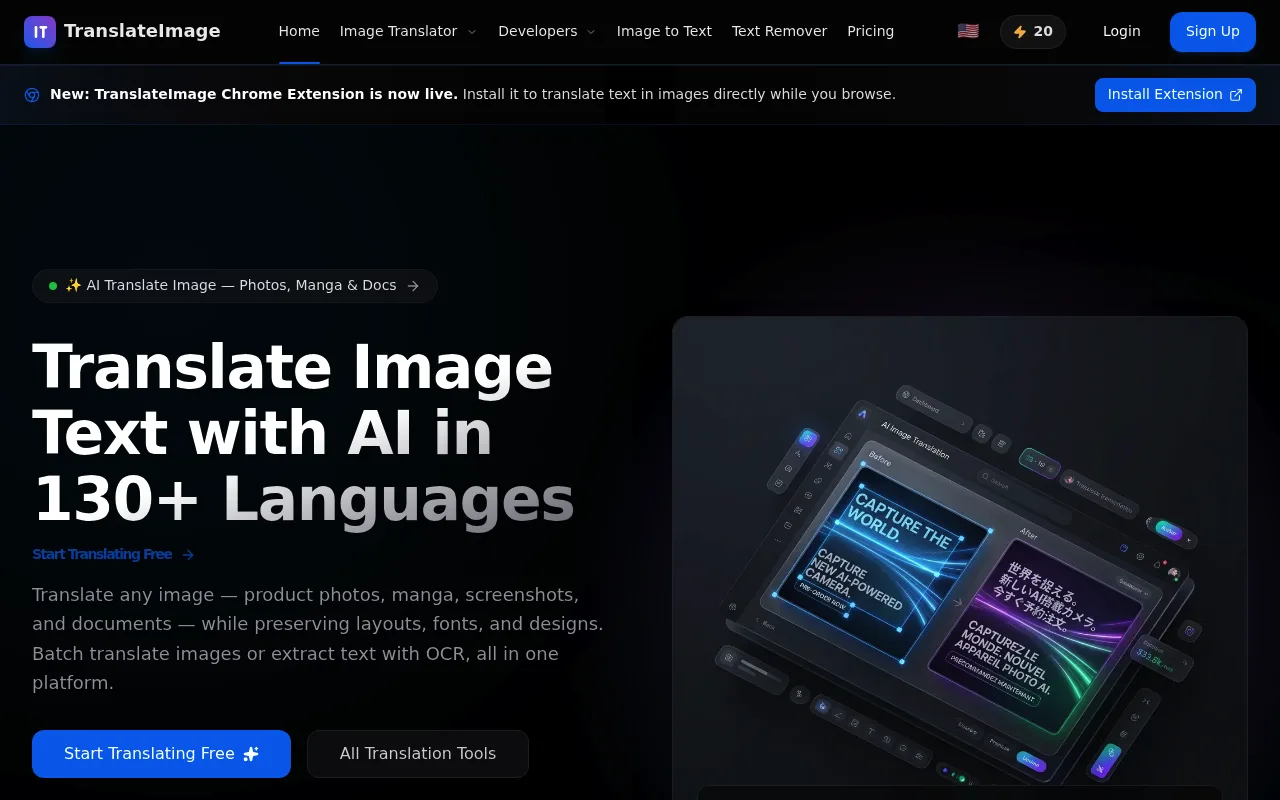This screenshot has height=800, width=1280.
Task: Click the paragraph starting "Translate any image"
Action: click(x=318, y=639)
